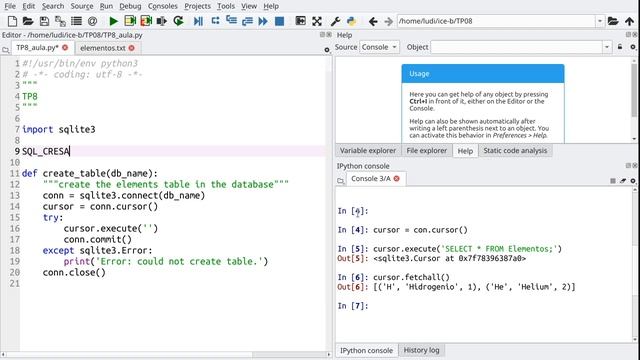640x360 pixels.
Task: Switch to the File explorer tab
Action: pyautogui.click(x=427, y=151)
